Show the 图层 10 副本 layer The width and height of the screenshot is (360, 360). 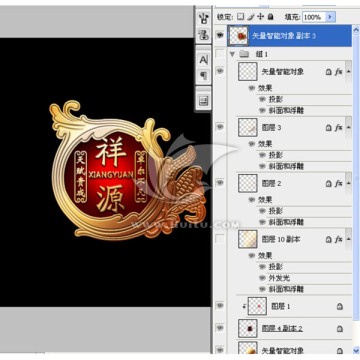point(220,239)
